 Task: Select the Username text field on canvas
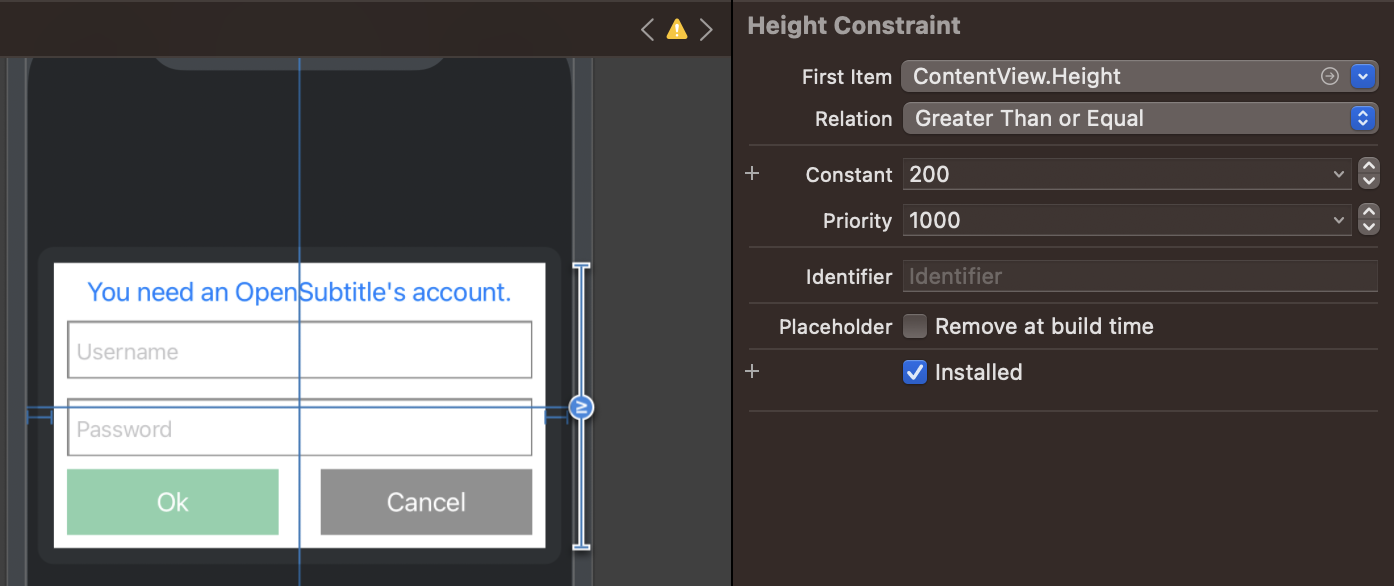tap(299, 350)
